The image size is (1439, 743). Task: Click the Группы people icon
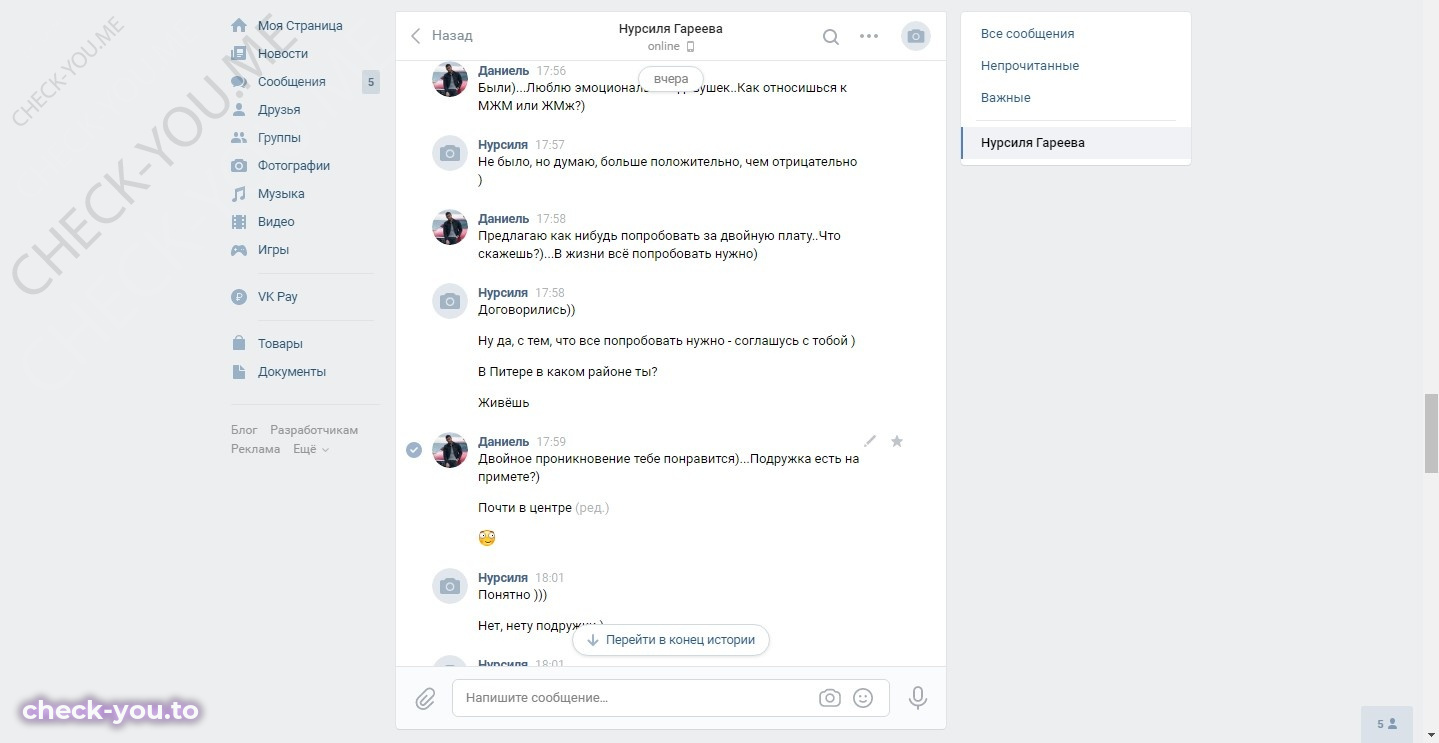239,137
